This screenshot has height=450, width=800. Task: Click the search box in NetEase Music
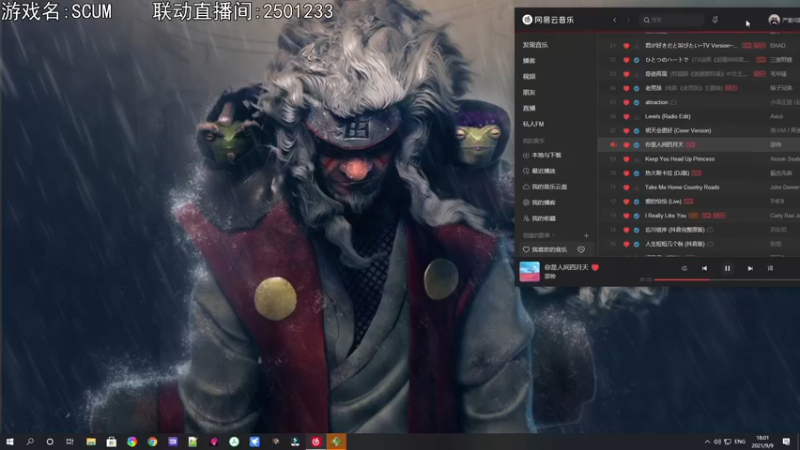click(672, 20)
